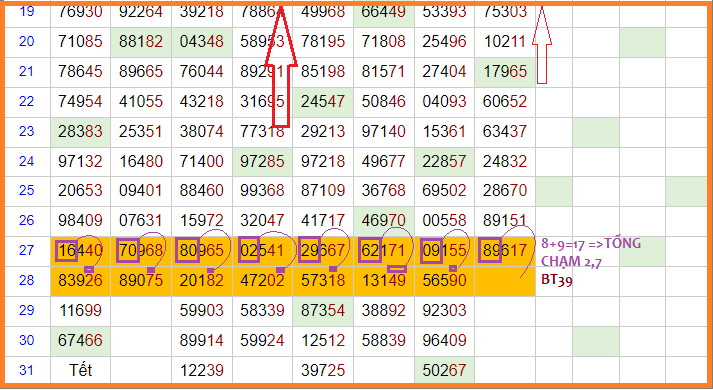Select cell 85198
The height and width of the screenshot is (390, 713).
pos(323,72)
